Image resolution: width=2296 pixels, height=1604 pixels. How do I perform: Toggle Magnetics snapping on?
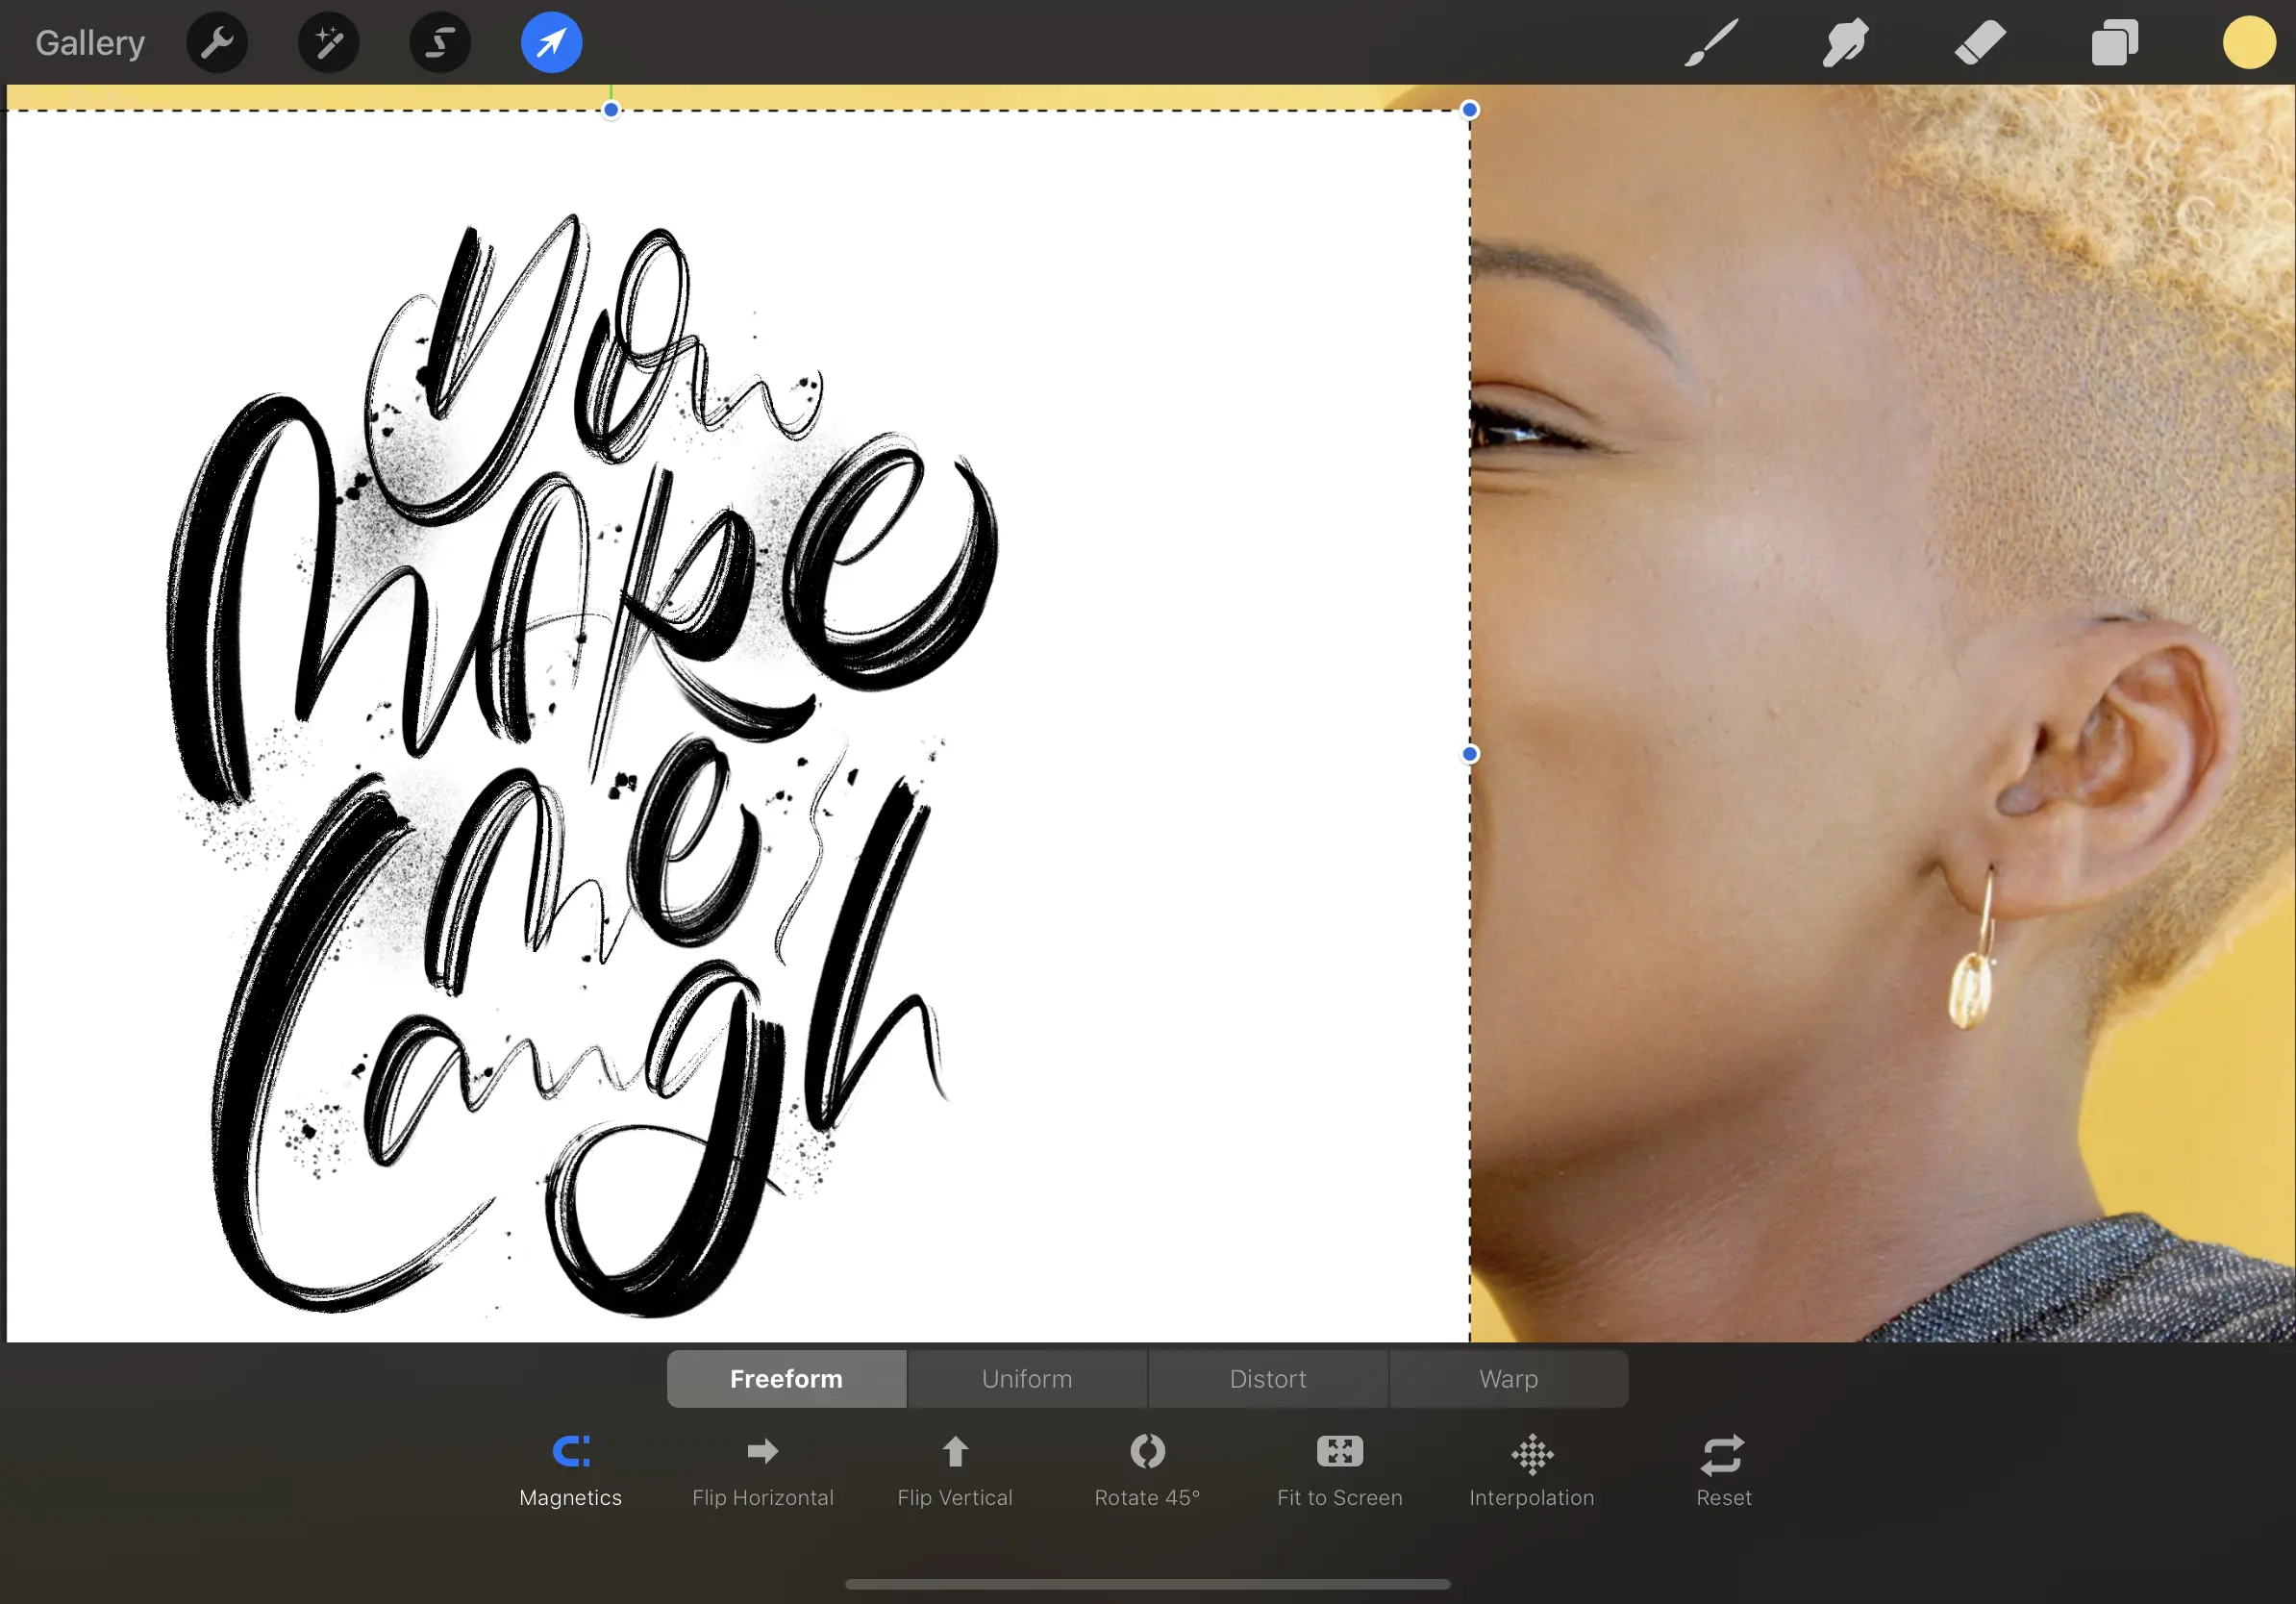click(x=570, y=1466)
